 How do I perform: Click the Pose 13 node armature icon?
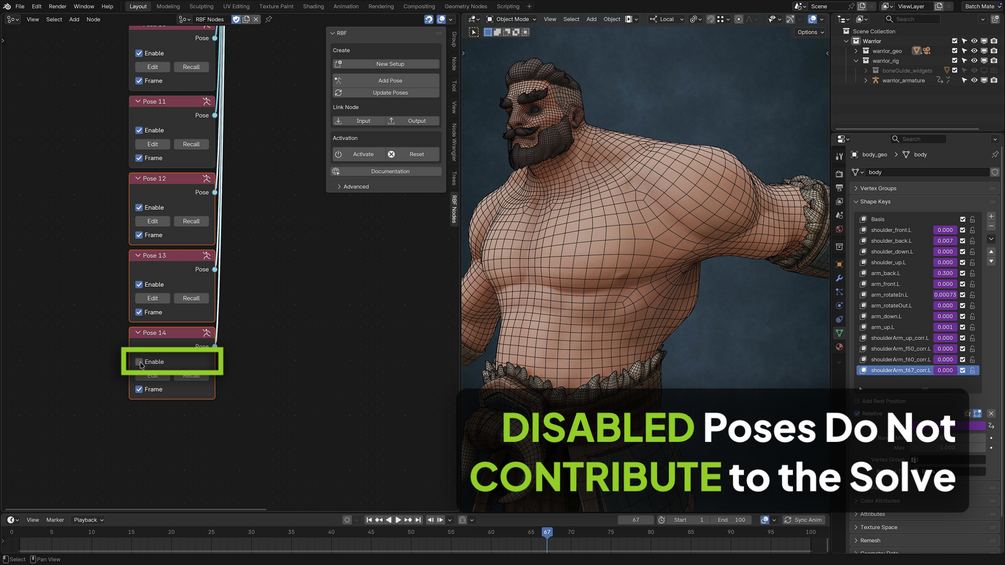(x=206, y=255)
